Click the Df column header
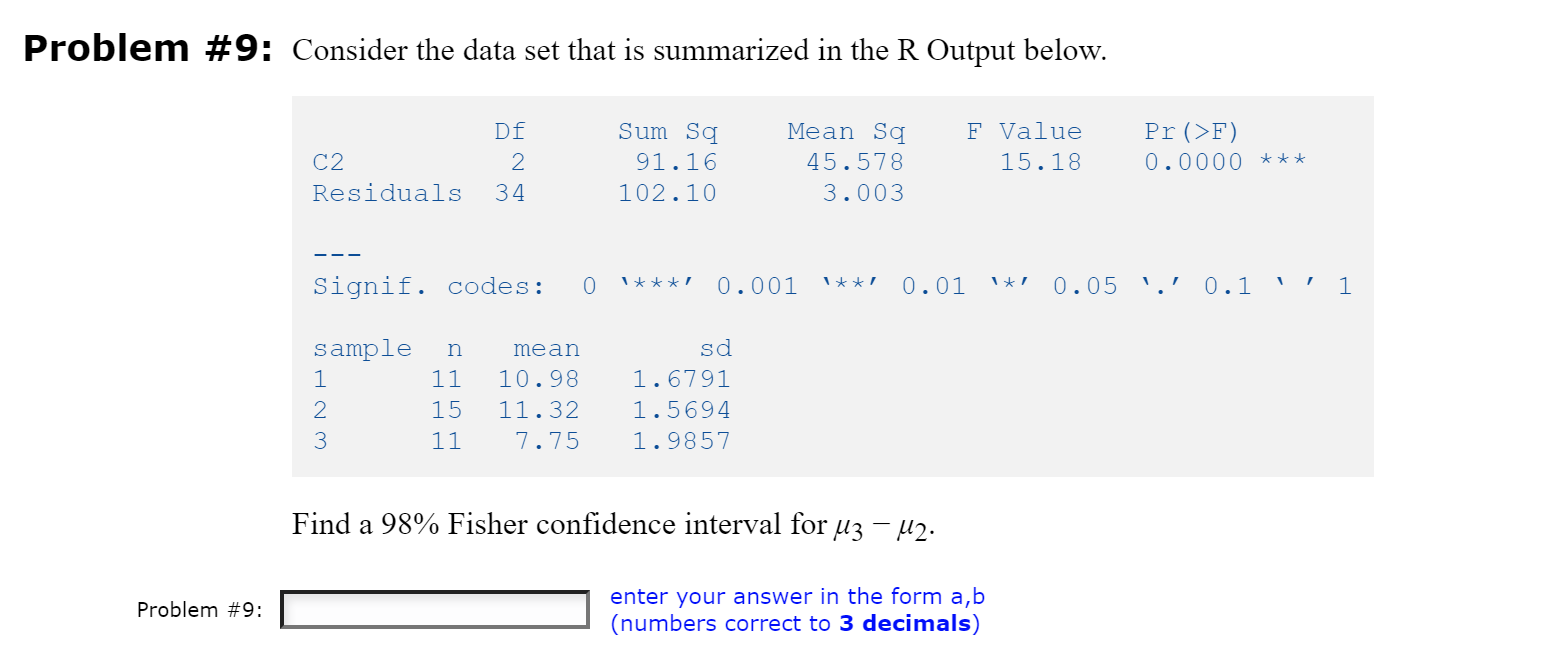This screenshot has width=1544, height=660. (x=508, y=130)
